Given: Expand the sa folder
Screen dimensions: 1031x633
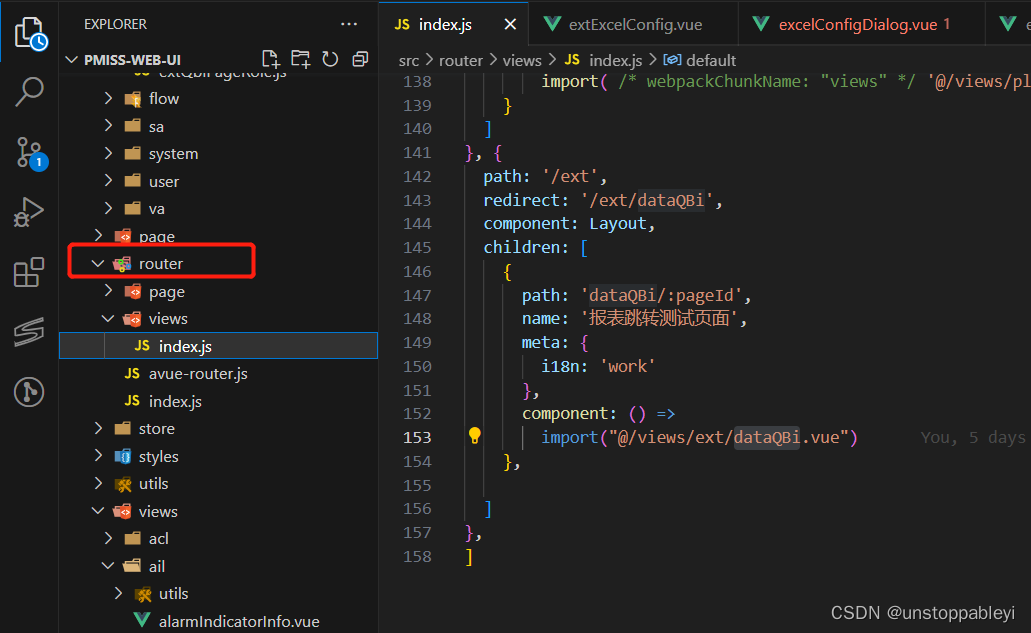Looking at the screenshot, I should pyautogui.click(x=108, y=126).
